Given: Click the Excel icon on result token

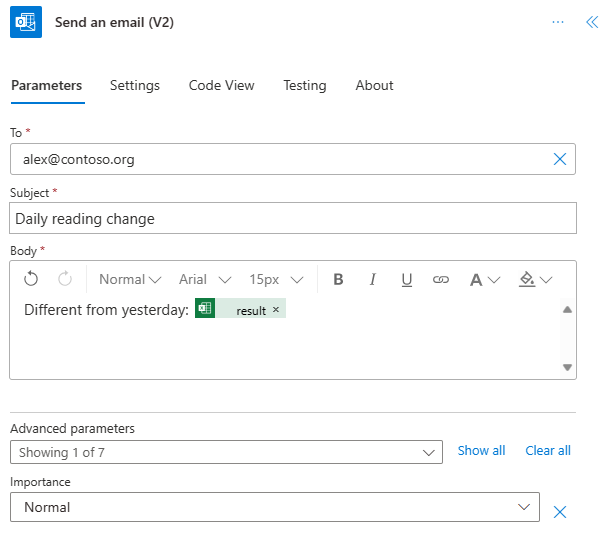Looking at the screenshot, I should tap(205, 308).
